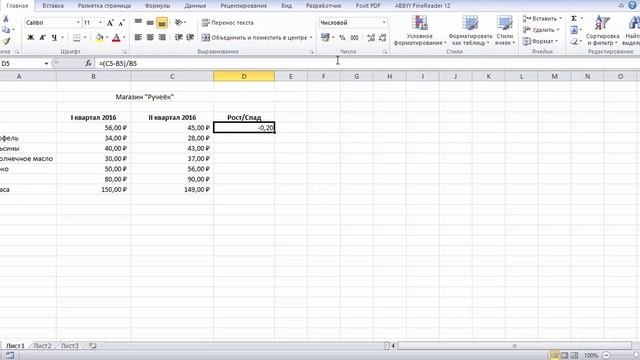Increase font size with large A icon
640x360 pixels.
pyautogui.click(x=110, y=23)
